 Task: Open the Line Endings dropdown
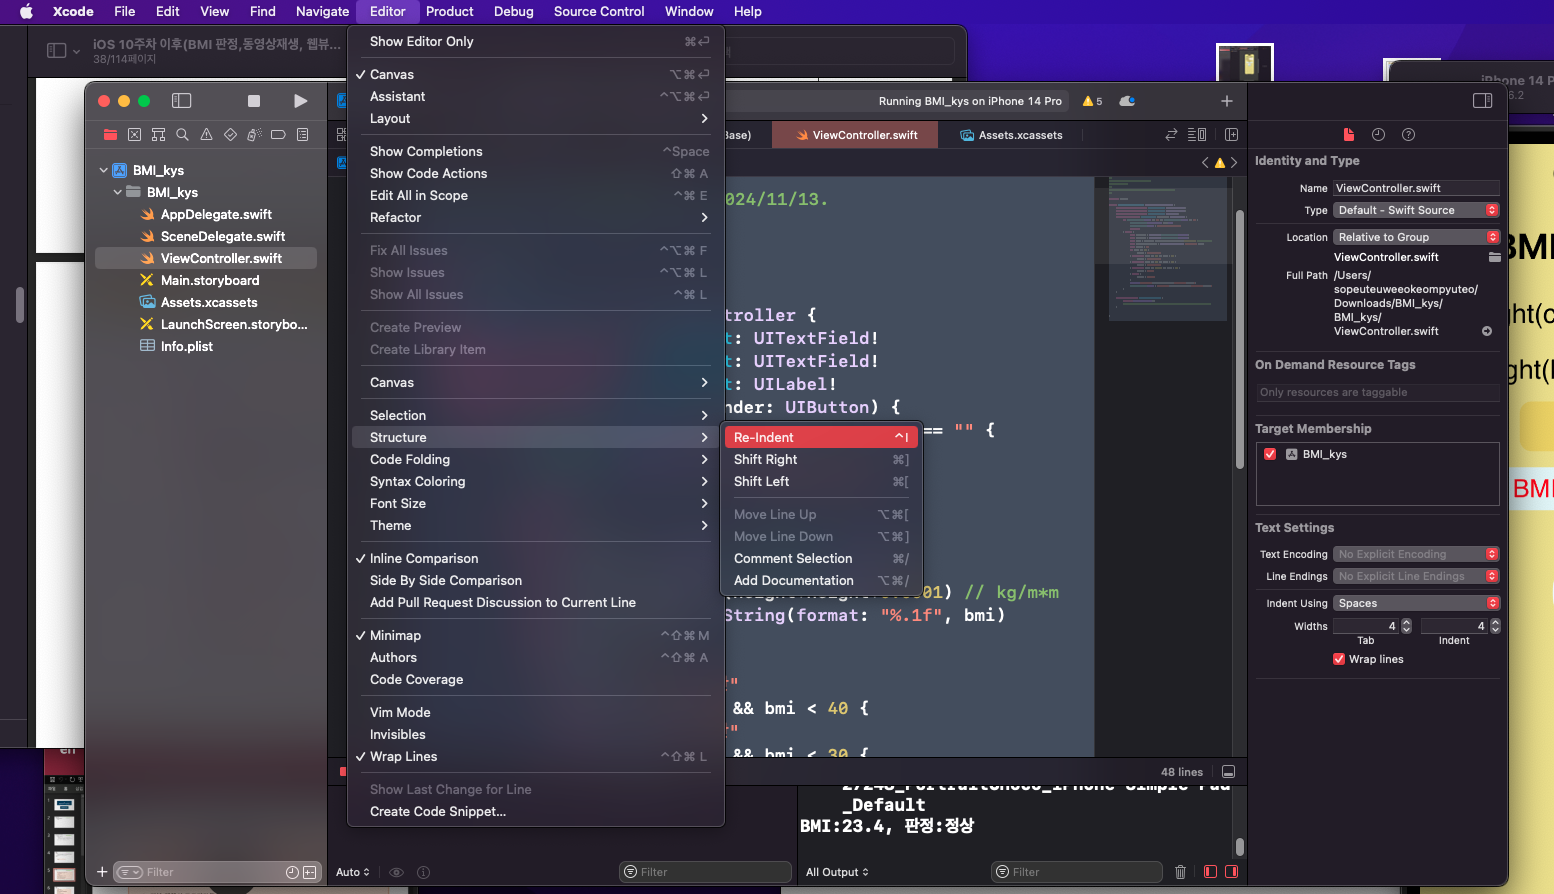(1416, 576)
